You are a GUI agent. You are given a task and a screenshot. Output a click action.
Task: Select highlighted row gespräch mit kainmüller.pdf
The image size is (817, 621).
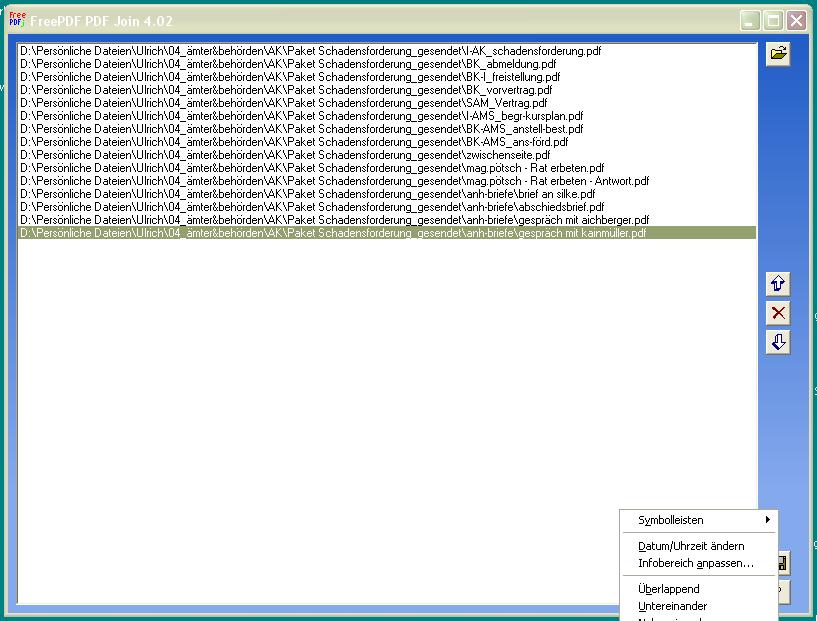pyautogui.click(x=387, y=233)
